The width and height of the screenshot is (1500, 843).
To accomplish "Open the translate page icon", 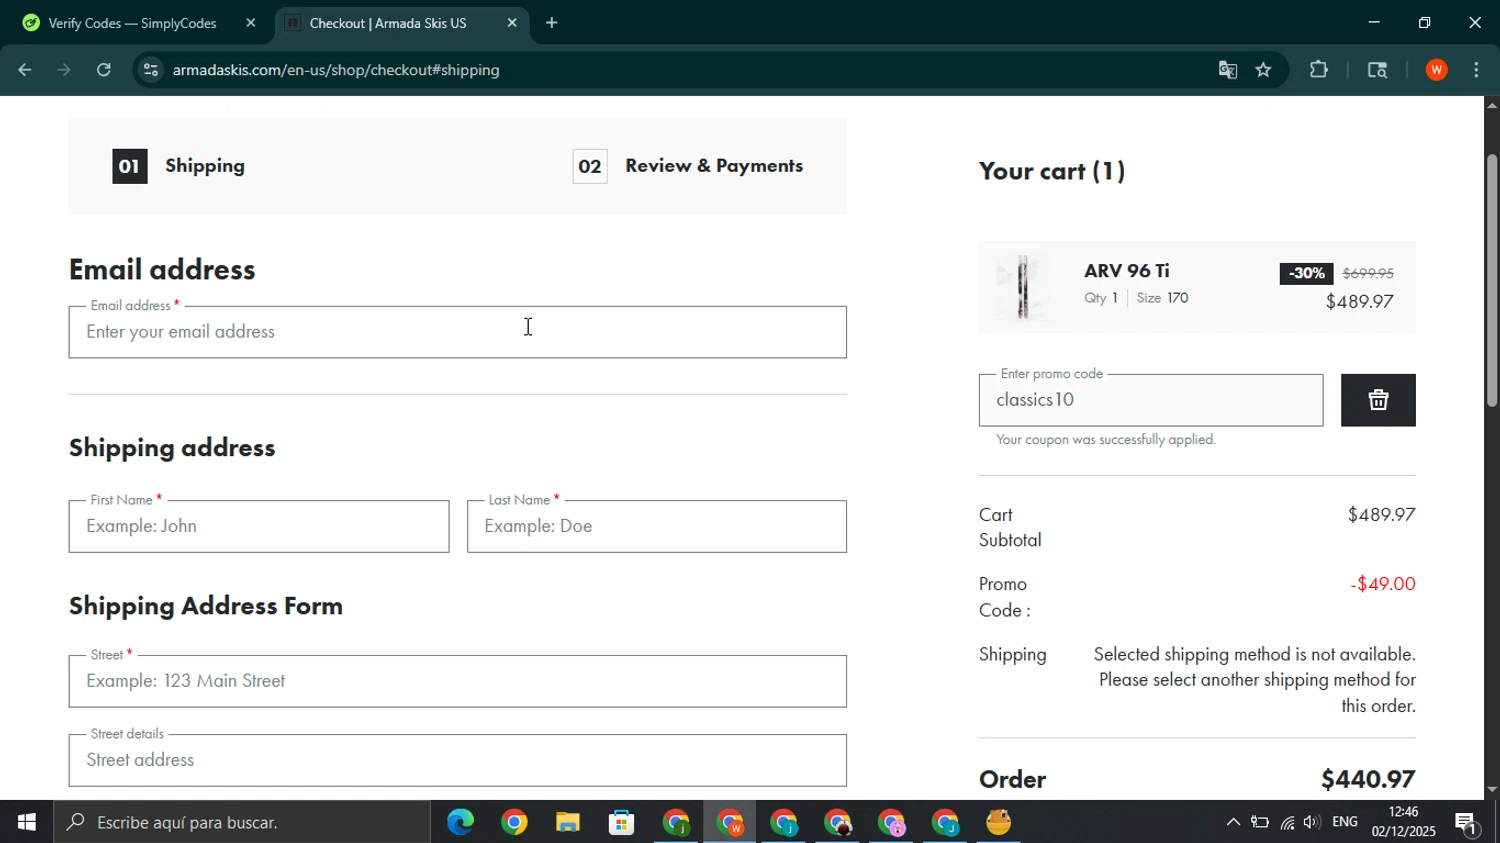I will tap(1228, 70).
